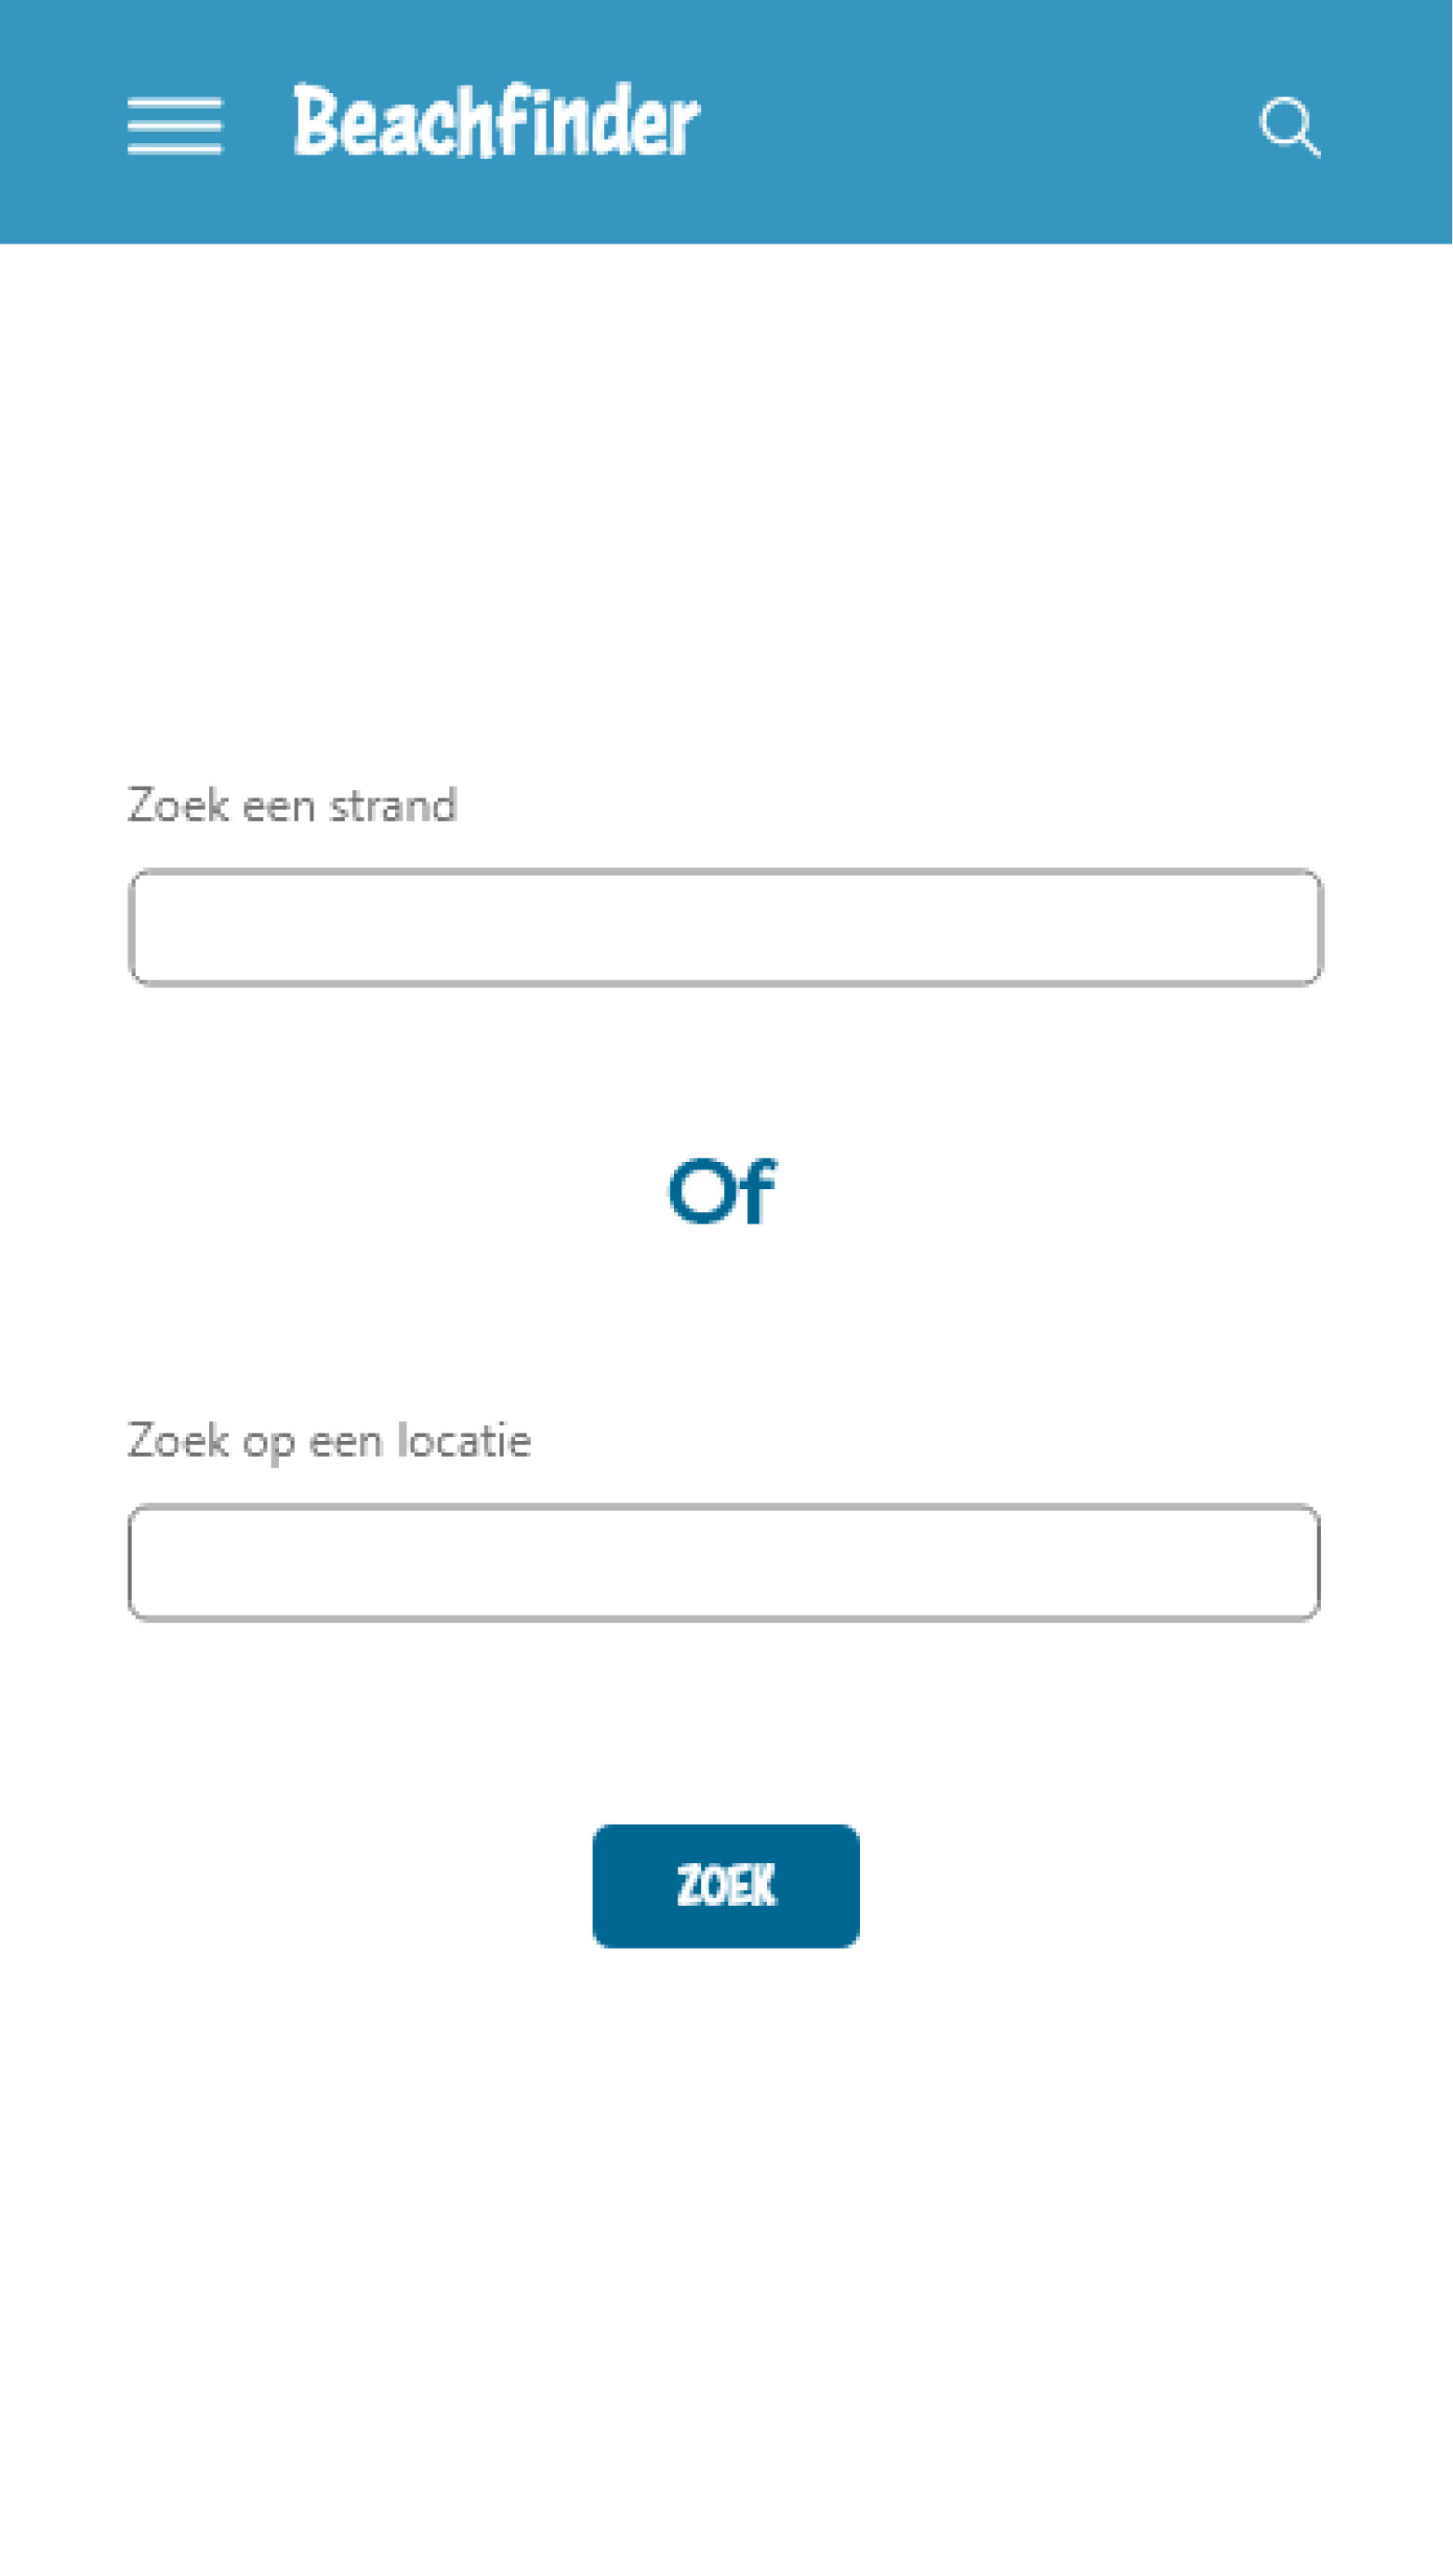The image size is (1453, 2576).
Task: Submit the search with ZOEK
Action: coord(726,1886)
